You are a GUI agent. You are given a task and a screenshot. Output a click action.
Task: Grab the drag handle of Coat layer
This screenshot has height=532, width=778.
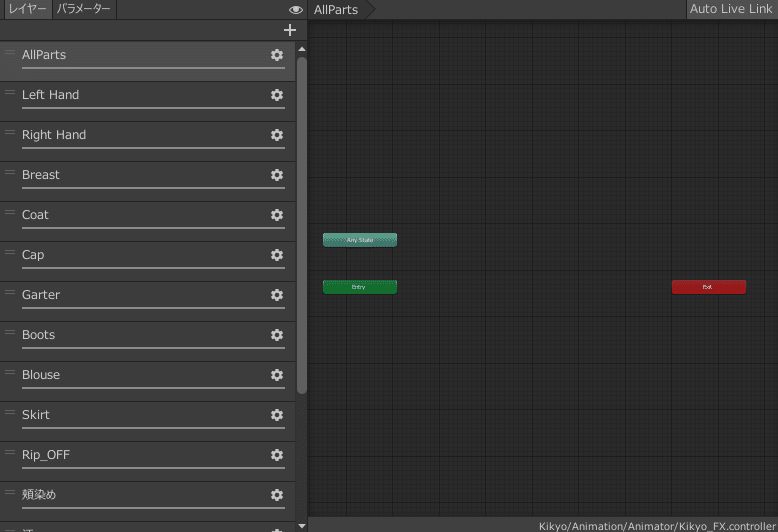[10, 212]
